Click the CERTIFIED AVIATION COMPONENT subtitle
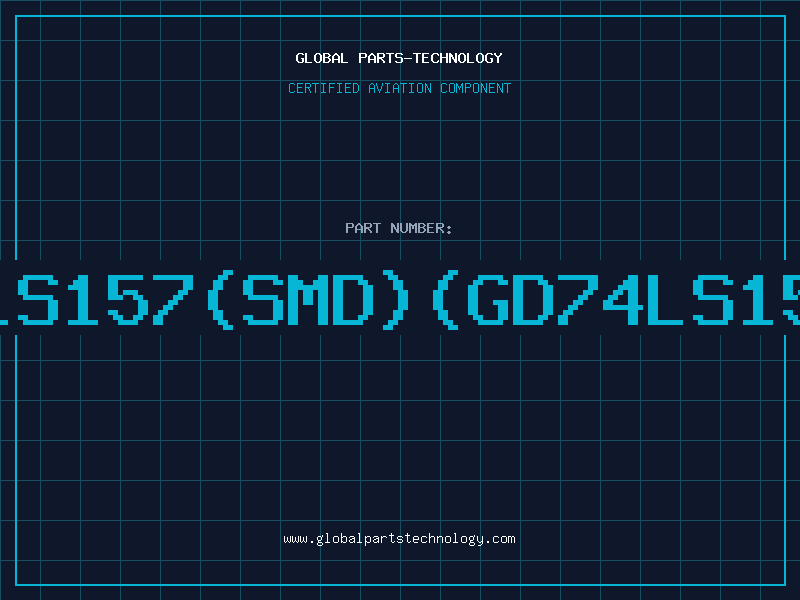The width and height of the screenshot is (800, 600). (399, 88)
